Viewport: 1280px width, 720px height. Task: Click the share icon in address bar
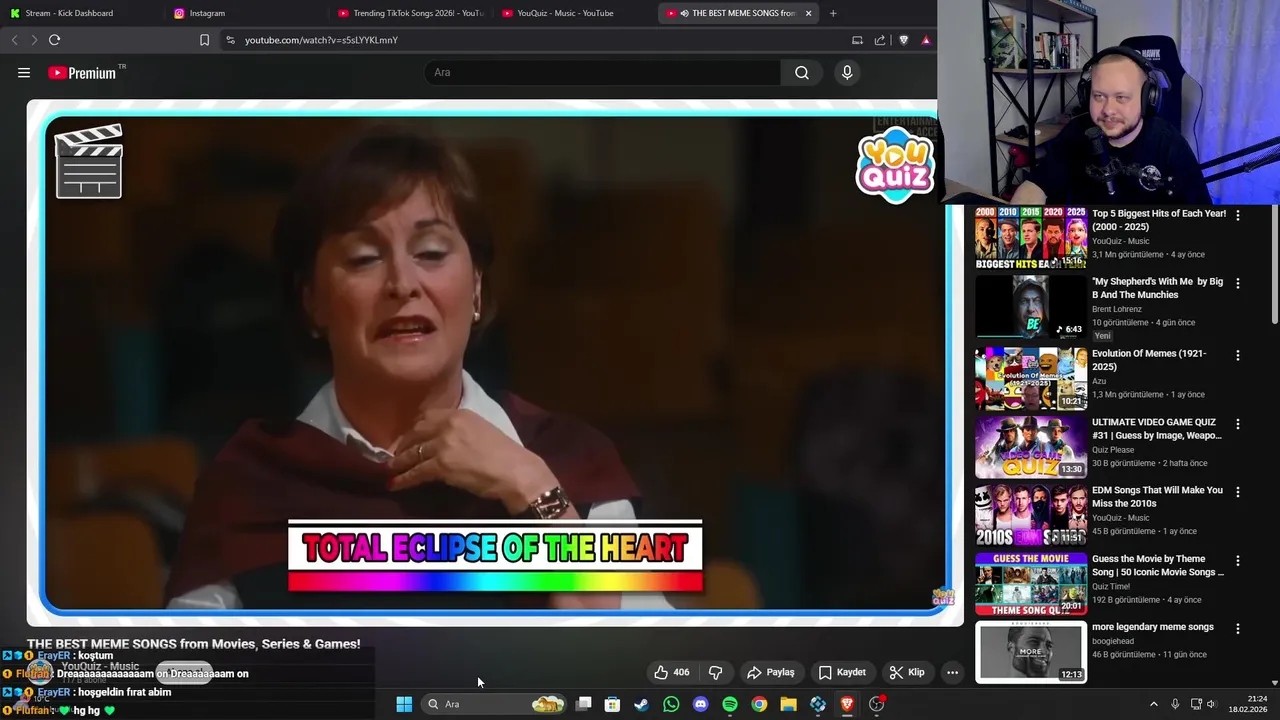coord(880,40)
